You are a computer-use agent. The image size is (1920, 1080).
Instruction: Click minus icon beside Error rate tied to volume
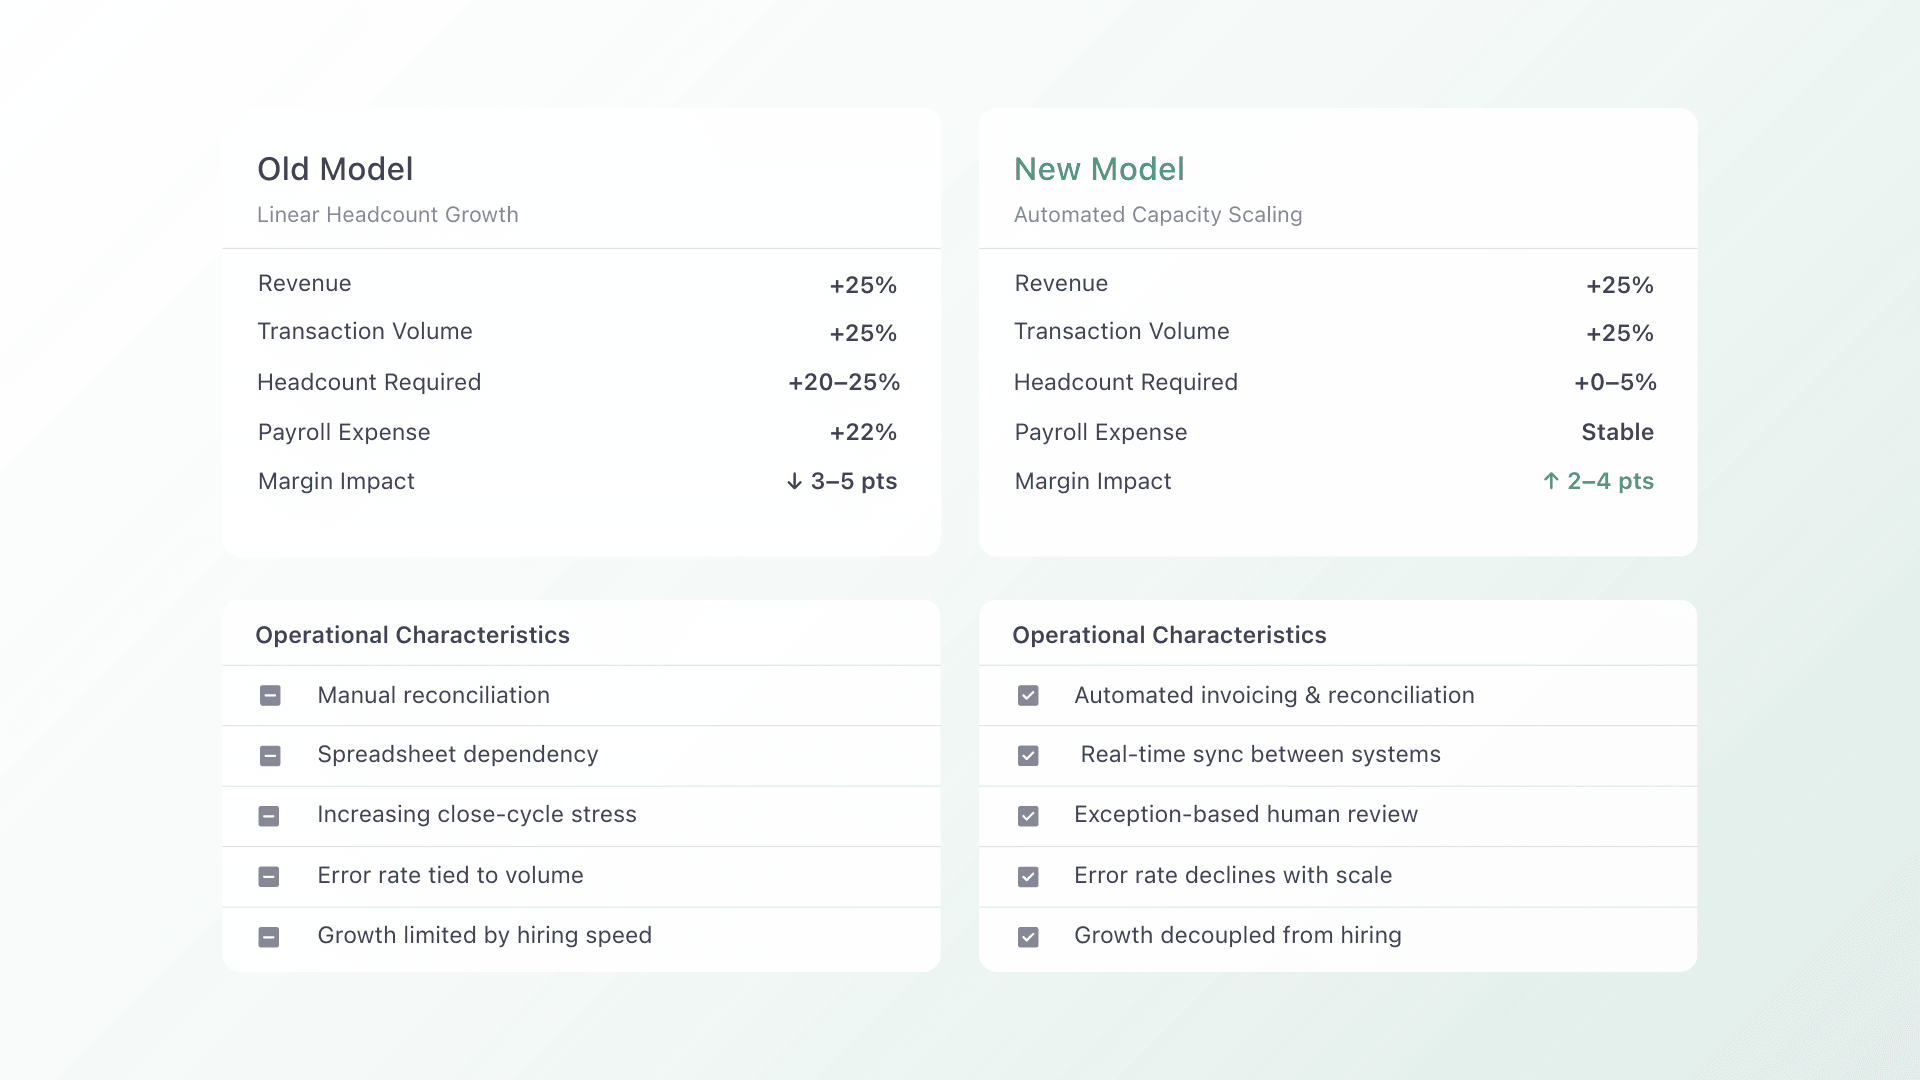[x=269, y=877]
